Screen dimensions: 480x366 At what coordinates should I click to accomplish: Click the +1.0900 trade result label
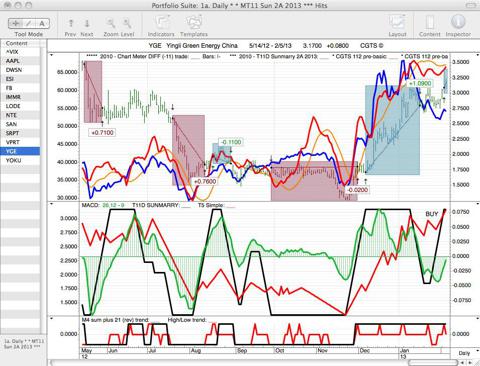pos(420,83)
